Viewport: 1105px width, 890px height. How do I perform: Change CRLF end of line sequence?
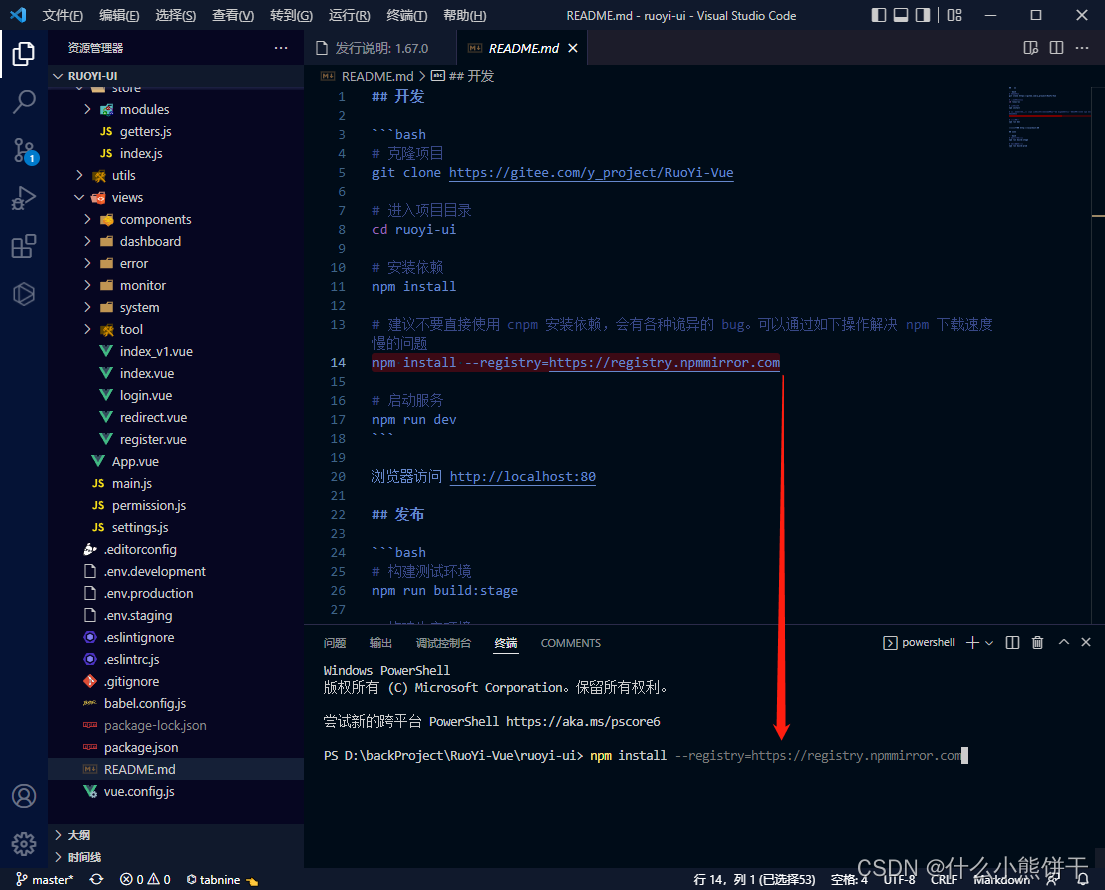pyautogui.click(x=944, y=879)
